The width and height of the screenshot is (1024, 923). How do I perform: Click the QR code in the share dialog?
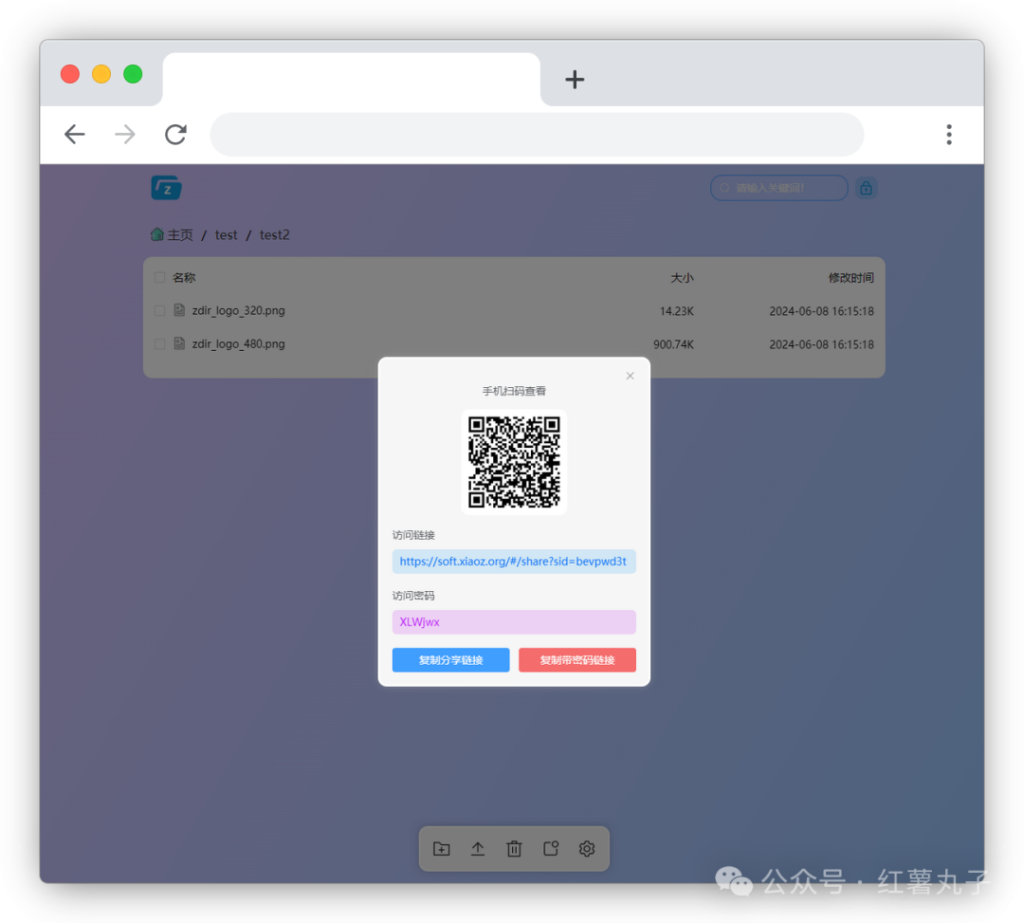coord(515,462)
